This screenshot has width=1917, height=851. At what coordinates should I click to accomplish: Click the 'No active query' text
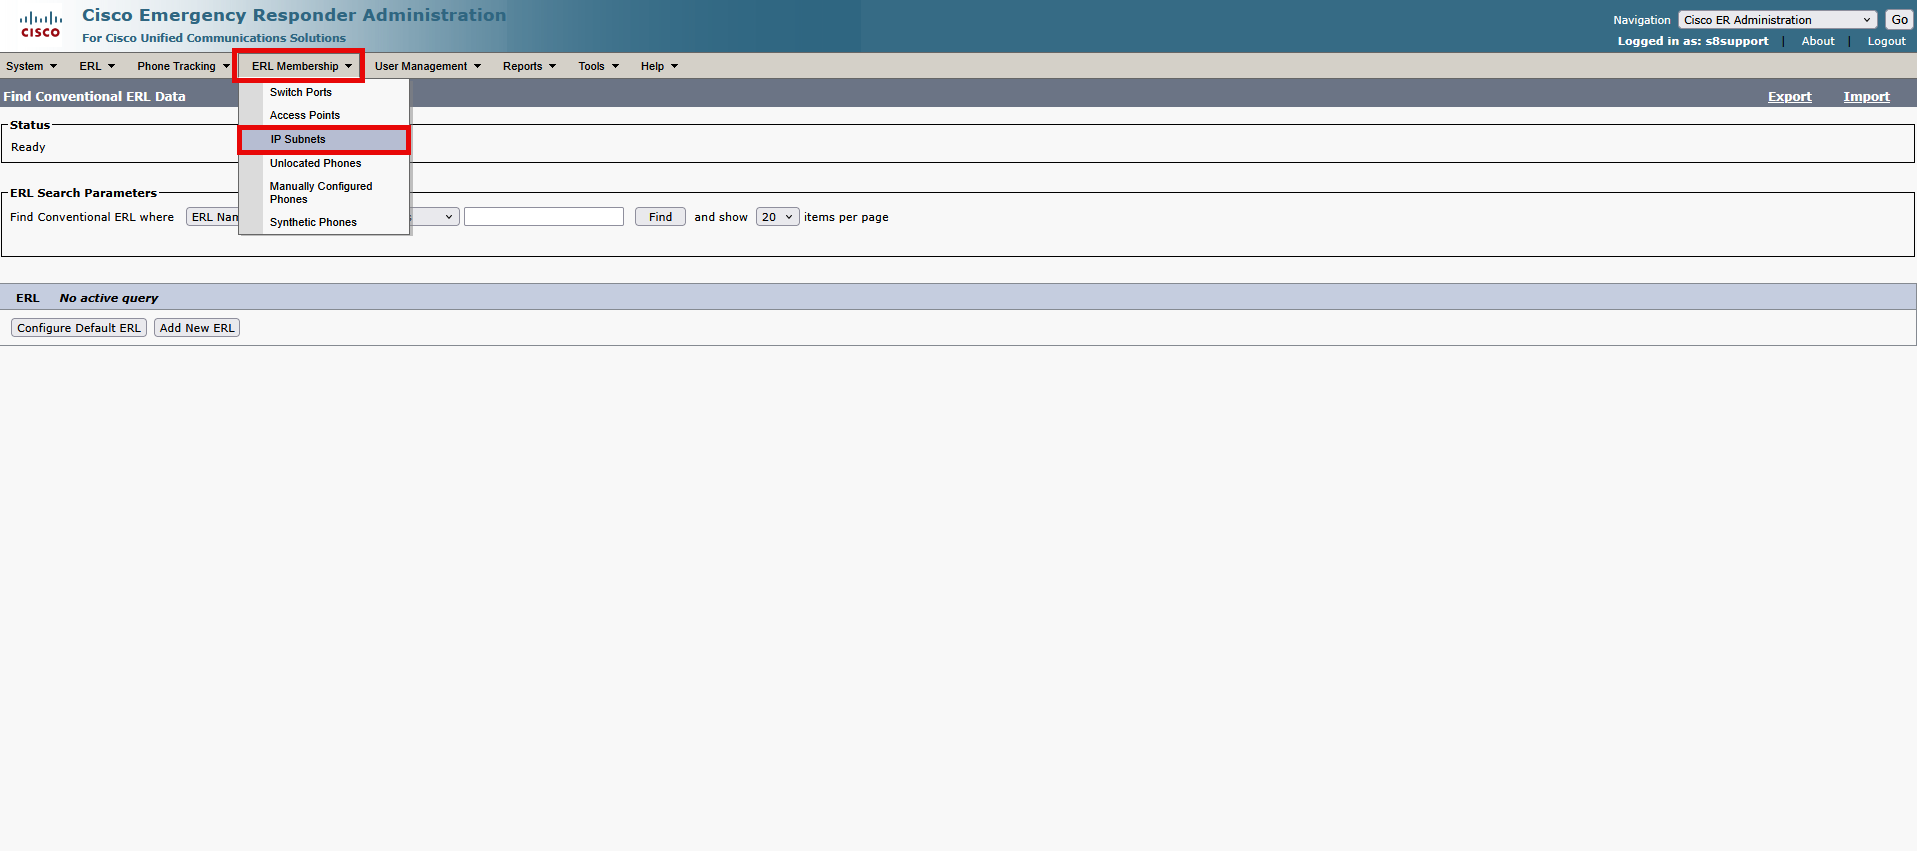point(108,298)
